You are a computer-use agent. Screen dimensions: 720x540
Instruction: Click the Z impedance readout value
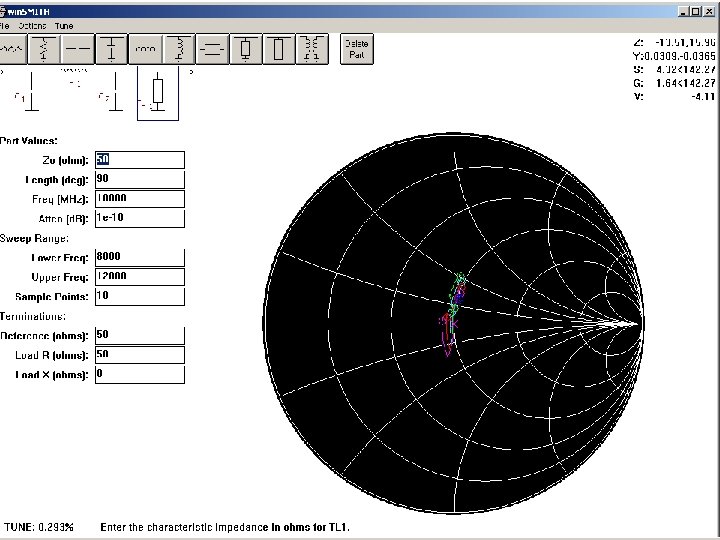685,43
